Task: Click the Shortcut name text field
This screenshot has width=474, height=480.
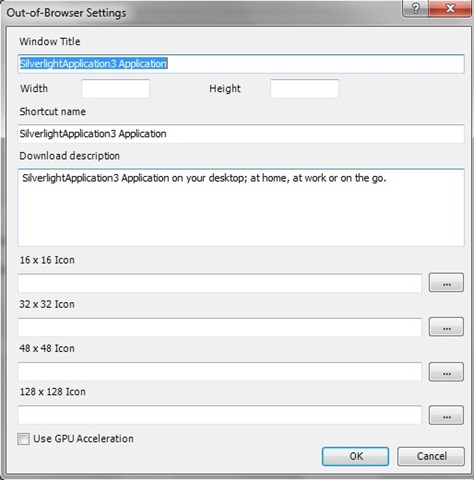Action: 241,134
